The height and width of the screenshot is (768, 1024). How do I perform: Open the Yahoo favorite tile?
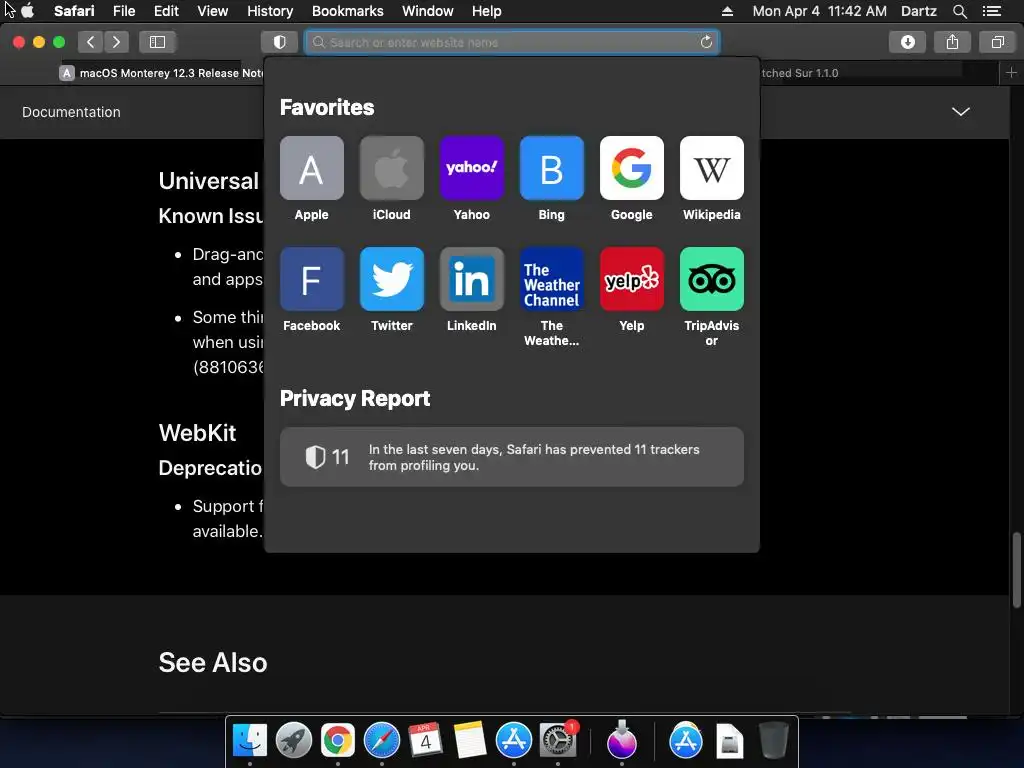point(472,168)
